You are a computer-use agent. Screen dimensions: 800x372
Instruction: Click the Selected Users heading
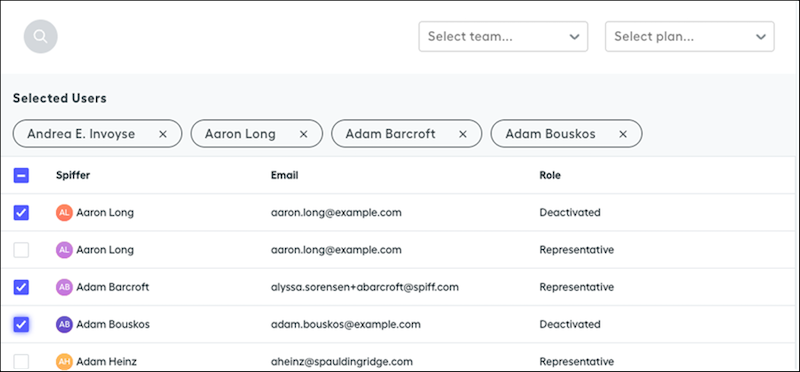pos(60,98)
